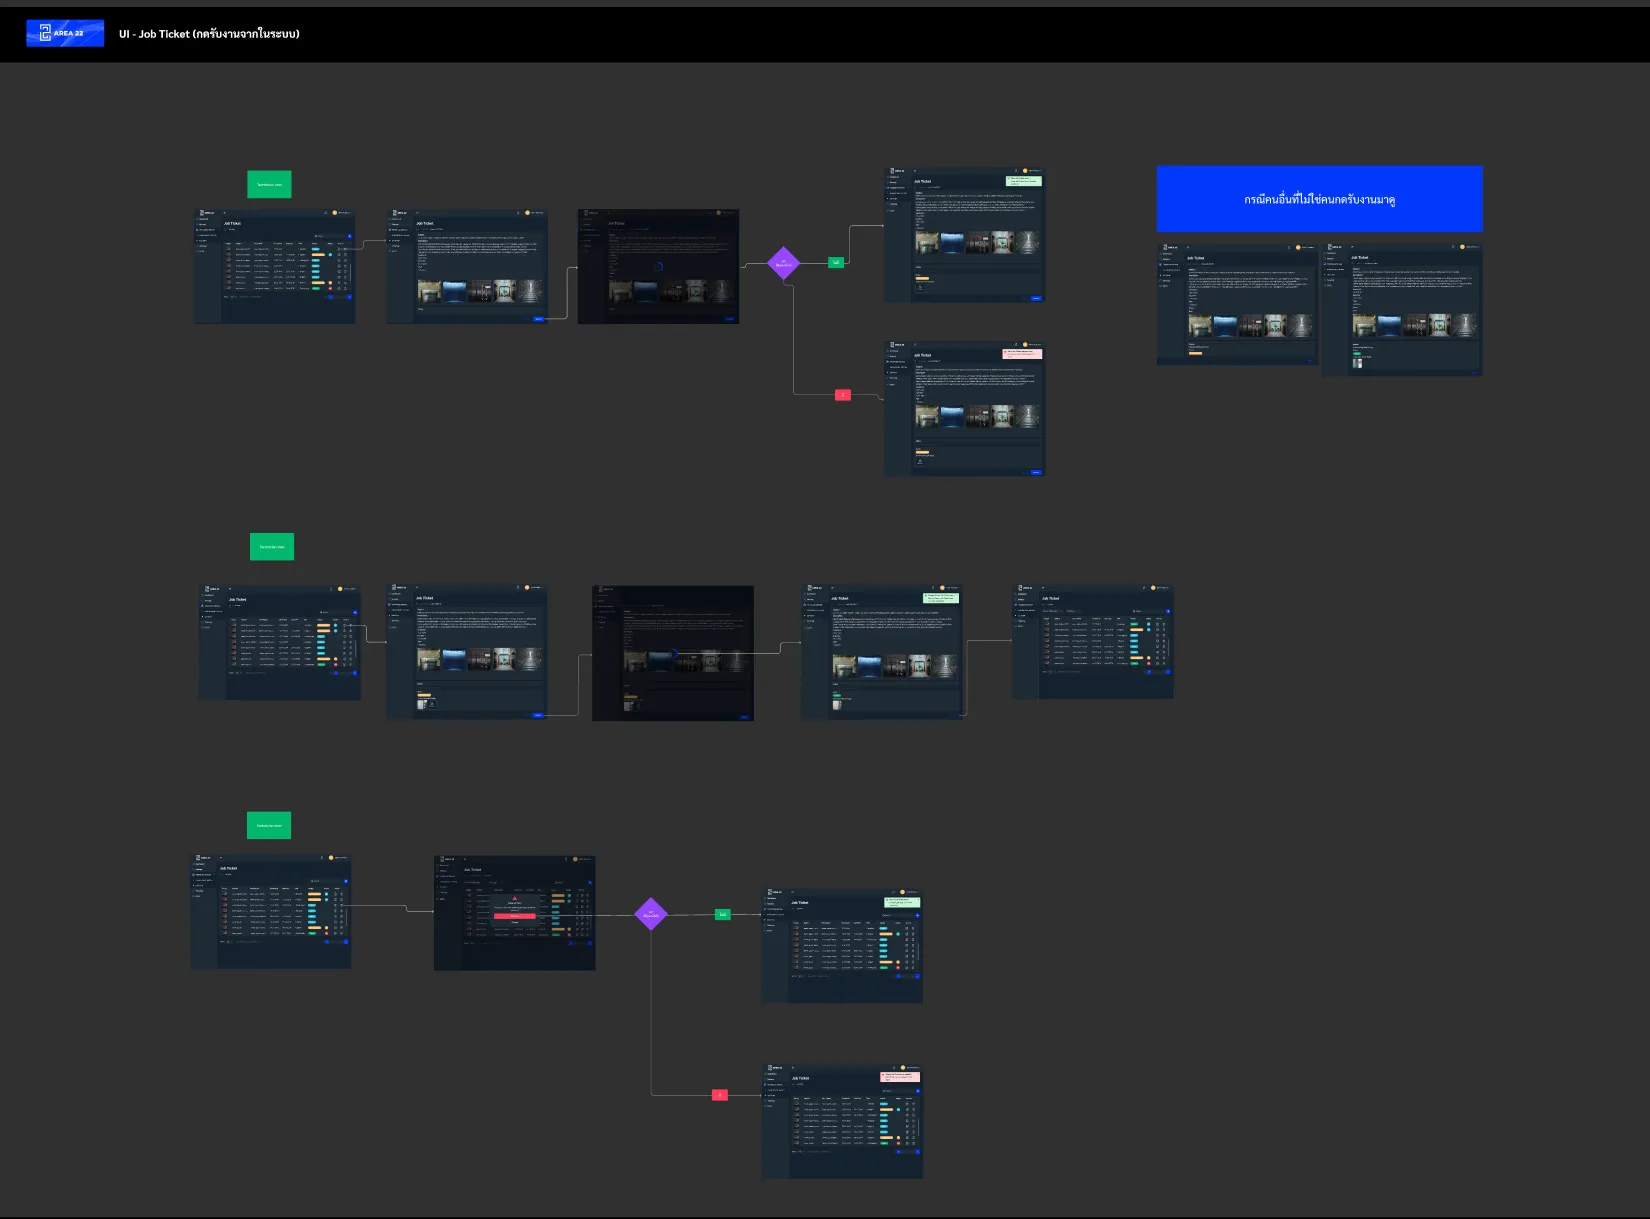Open the dimmed loading frame in second flow

pyautogui.click(x=673, y=653)
